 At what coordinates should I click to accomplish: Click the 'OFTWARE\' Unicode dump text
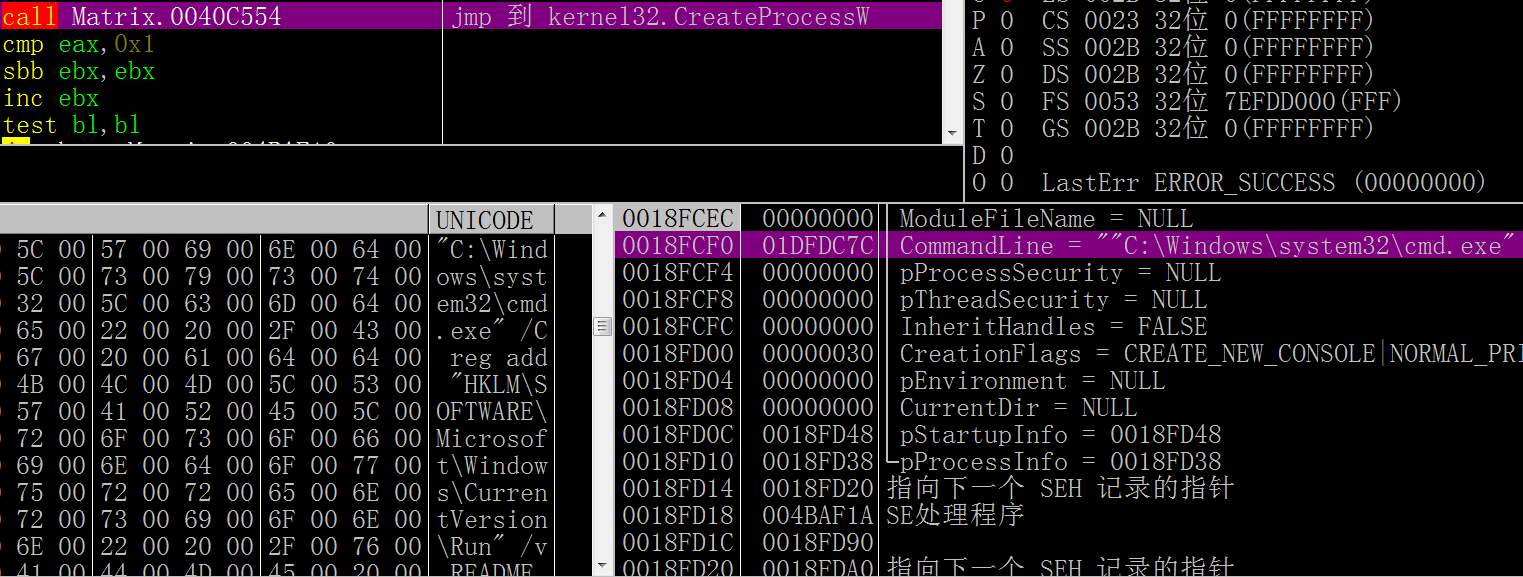(x=492, y=410)
